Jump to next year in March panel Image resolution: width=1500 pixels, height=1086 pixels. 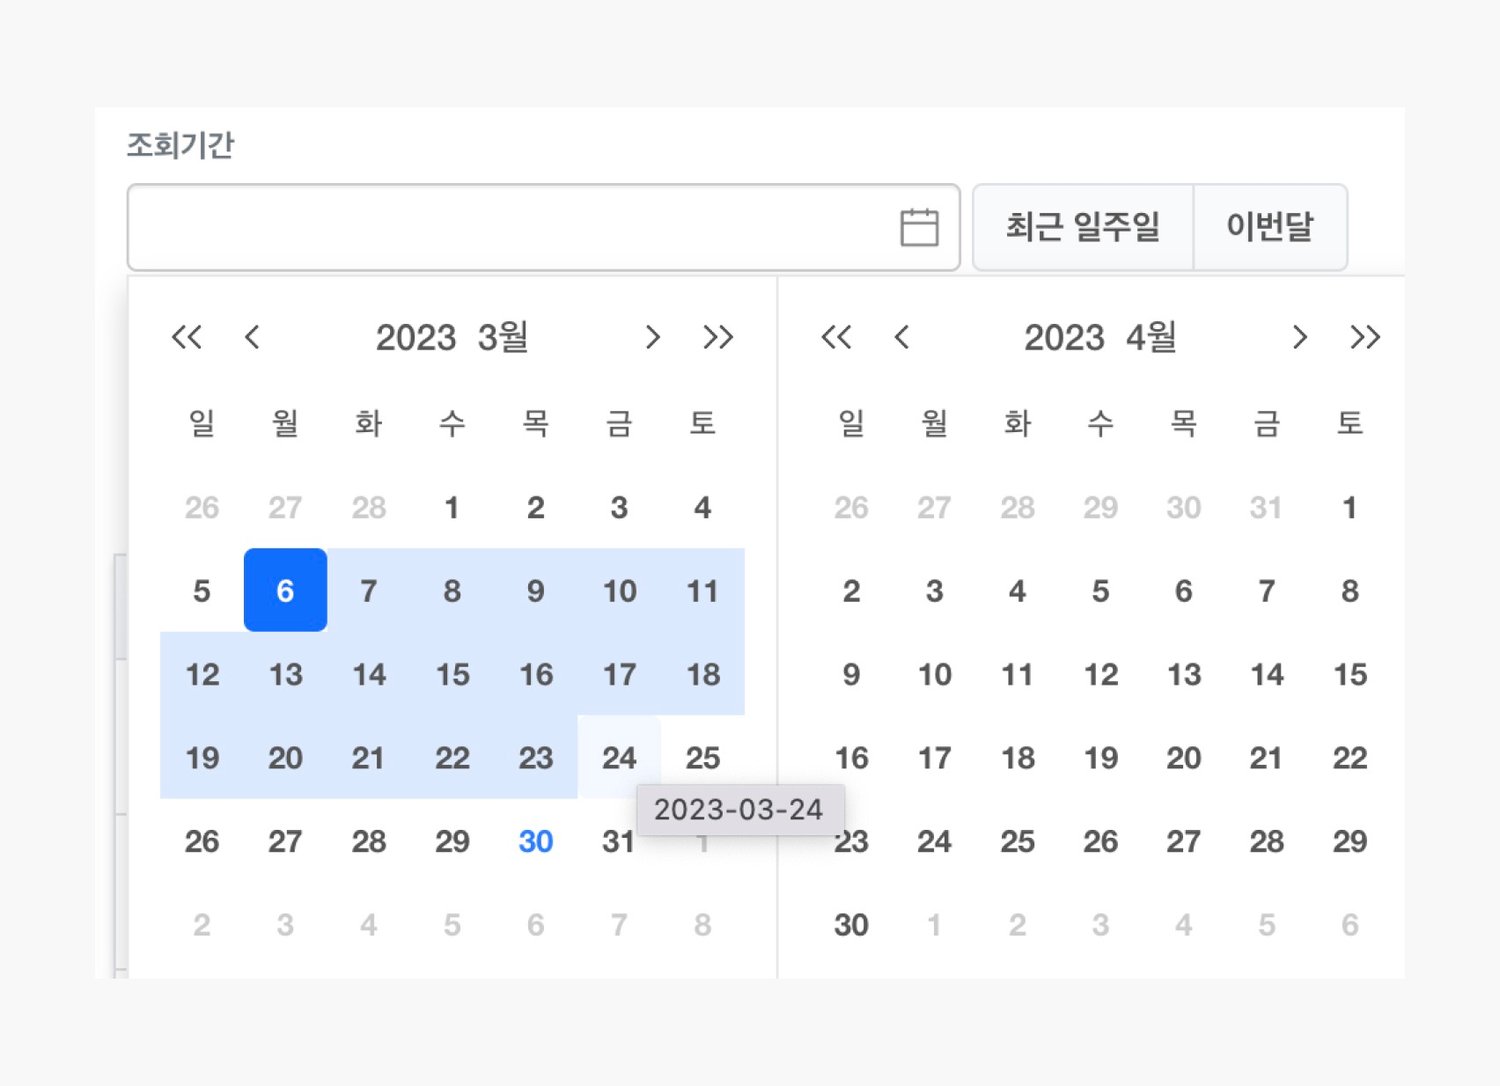tap(718, 338)
